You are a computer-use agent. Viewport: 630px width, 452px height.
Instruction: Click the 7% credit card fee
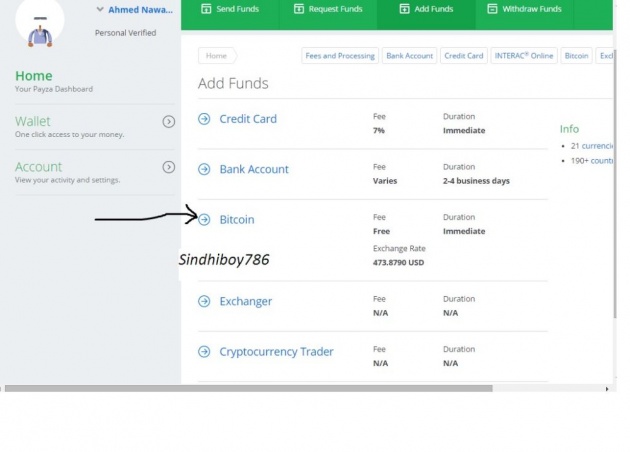click(378, 131)
